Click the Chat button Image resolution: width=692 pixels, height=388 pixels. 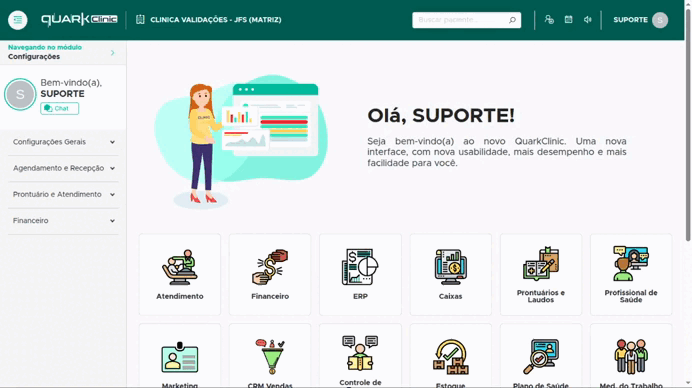60,109
